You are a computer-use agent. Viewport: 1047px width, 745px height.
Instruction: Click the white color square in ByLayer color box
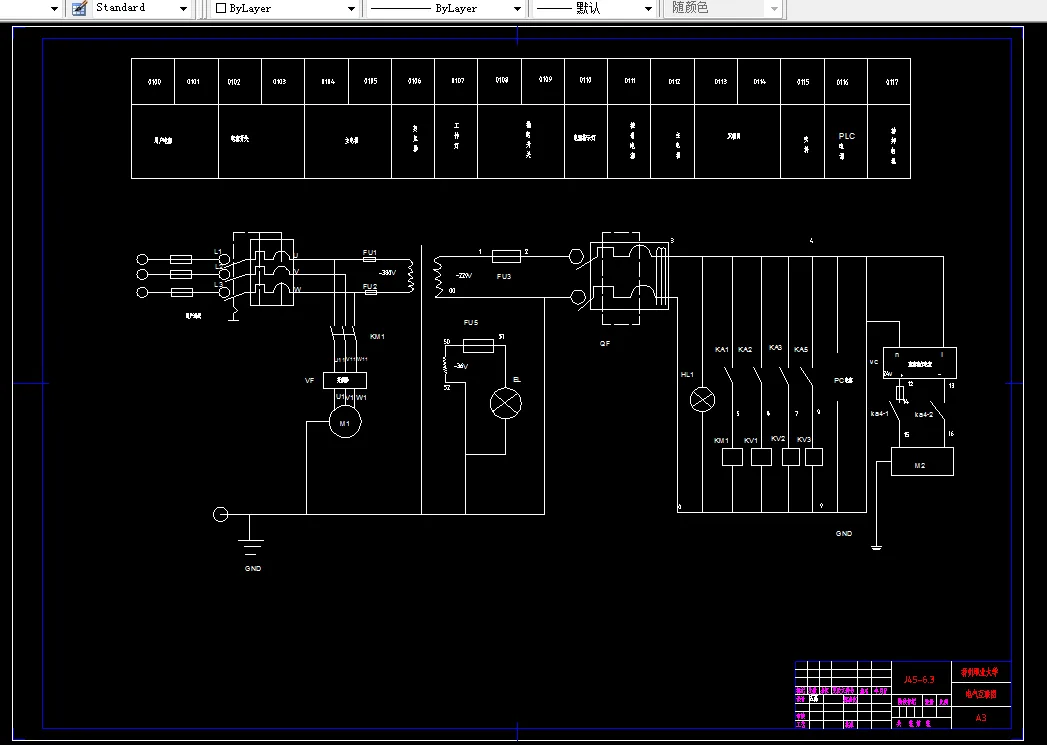pyautogui.click(x=221, y=8)
